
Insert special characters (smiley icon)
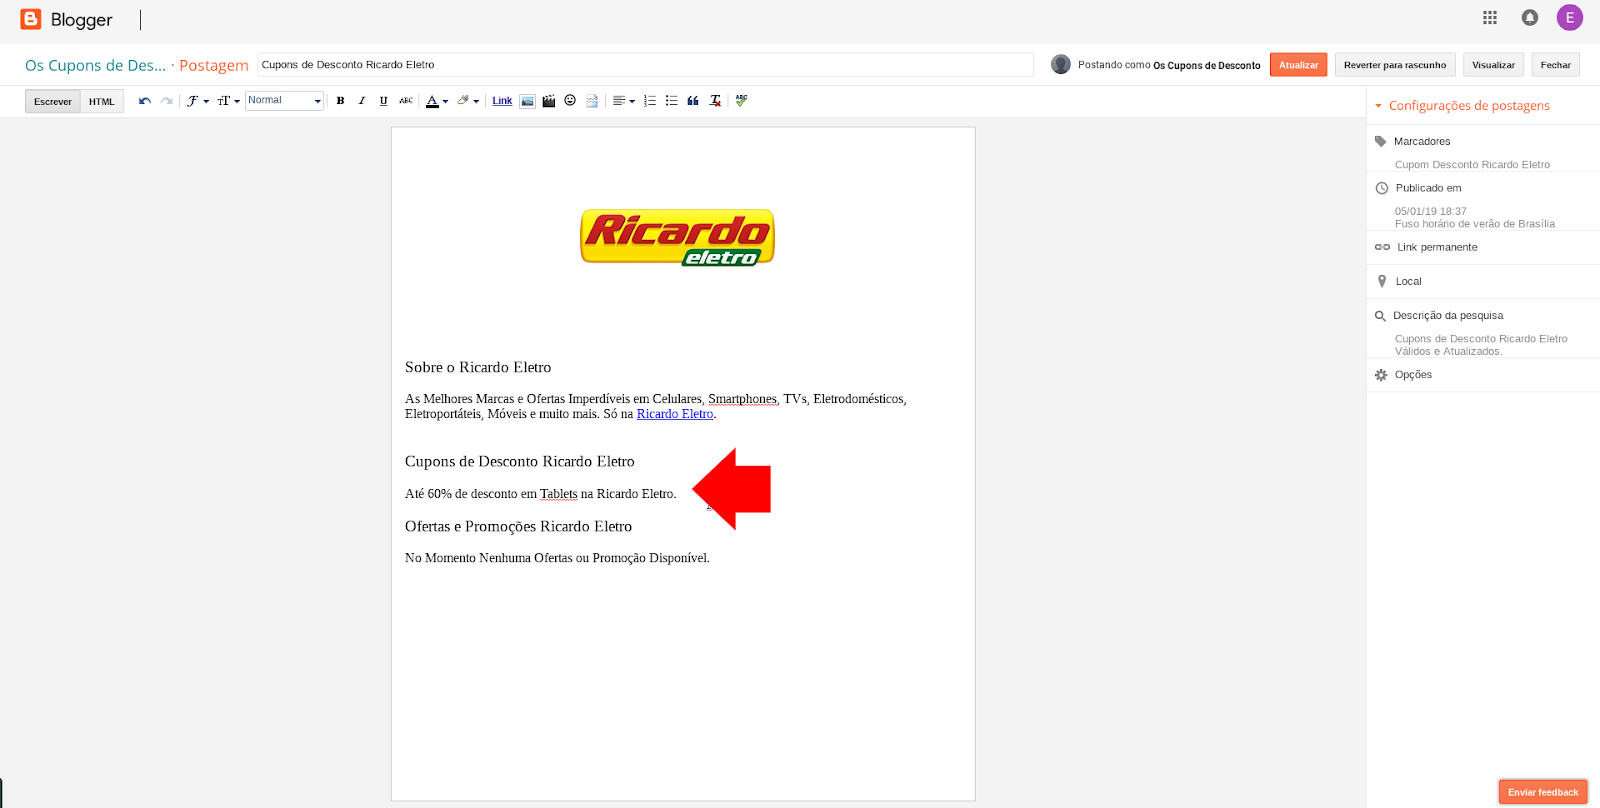click(x=570, y=100)
